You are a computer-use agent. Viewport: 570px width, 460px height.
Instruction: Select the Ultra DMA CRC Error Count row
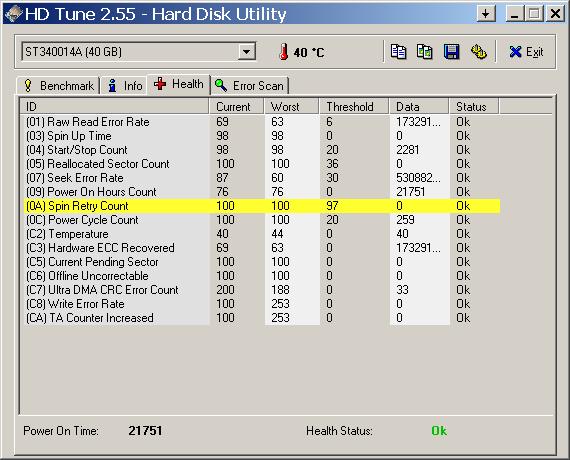262,290
